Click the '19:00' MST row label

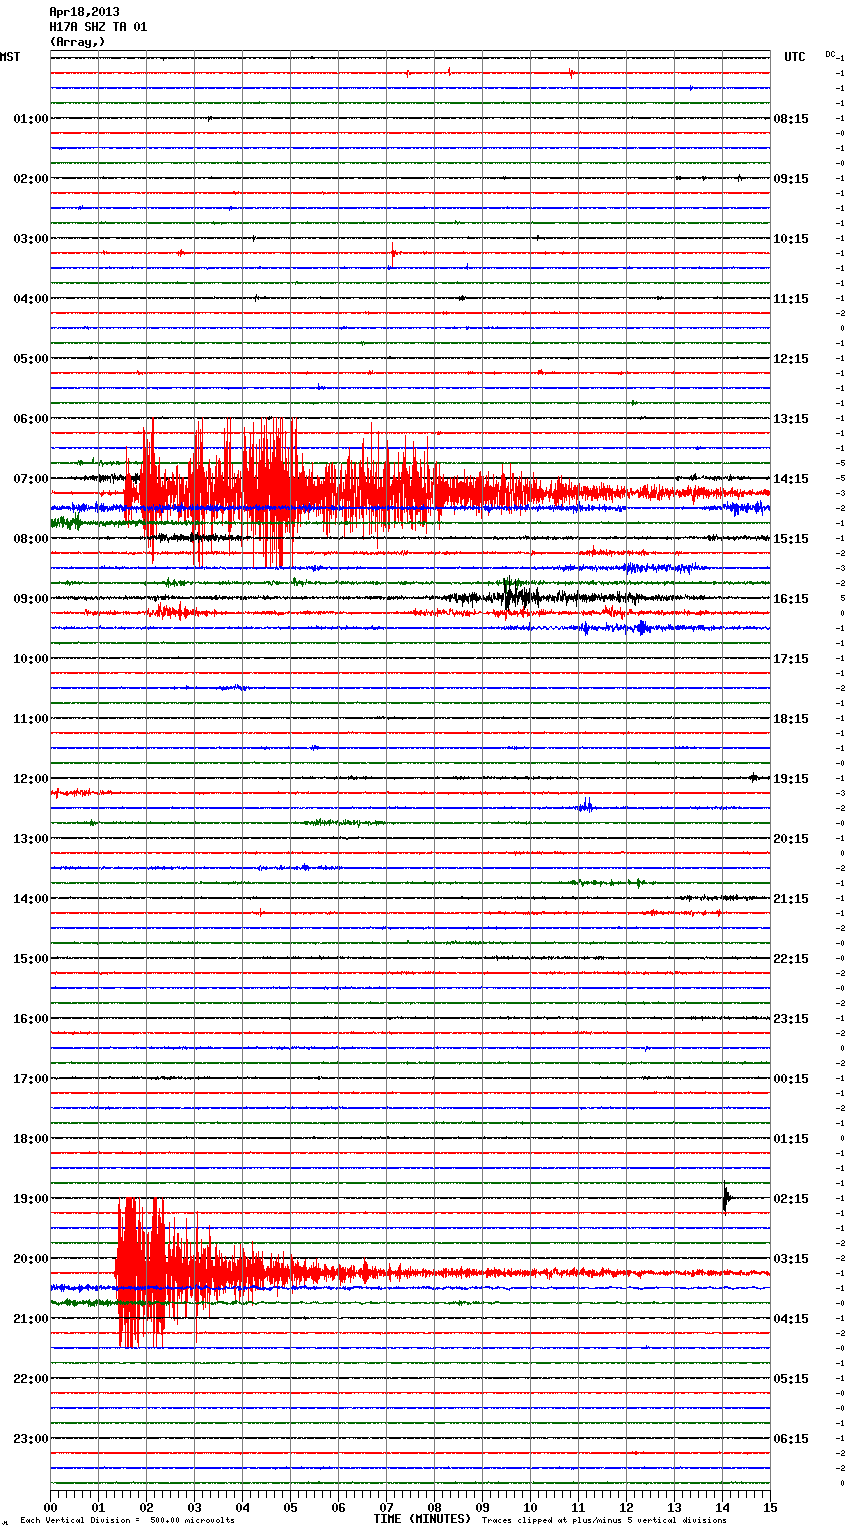tap(31, 1199)
